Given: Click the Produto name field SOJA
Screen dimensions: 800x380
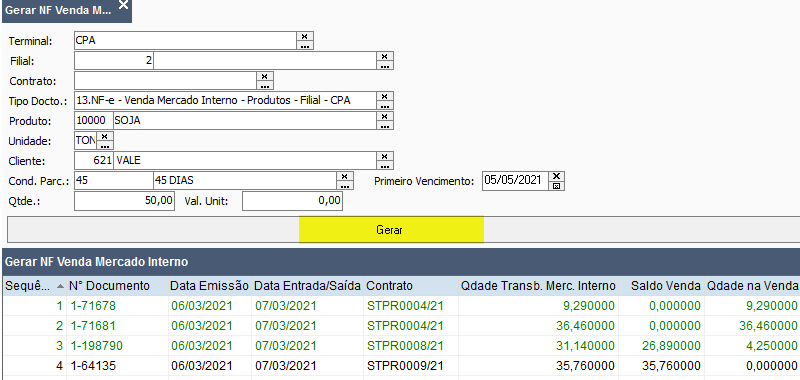Looking at the screenshot, I should click(244, 121).
